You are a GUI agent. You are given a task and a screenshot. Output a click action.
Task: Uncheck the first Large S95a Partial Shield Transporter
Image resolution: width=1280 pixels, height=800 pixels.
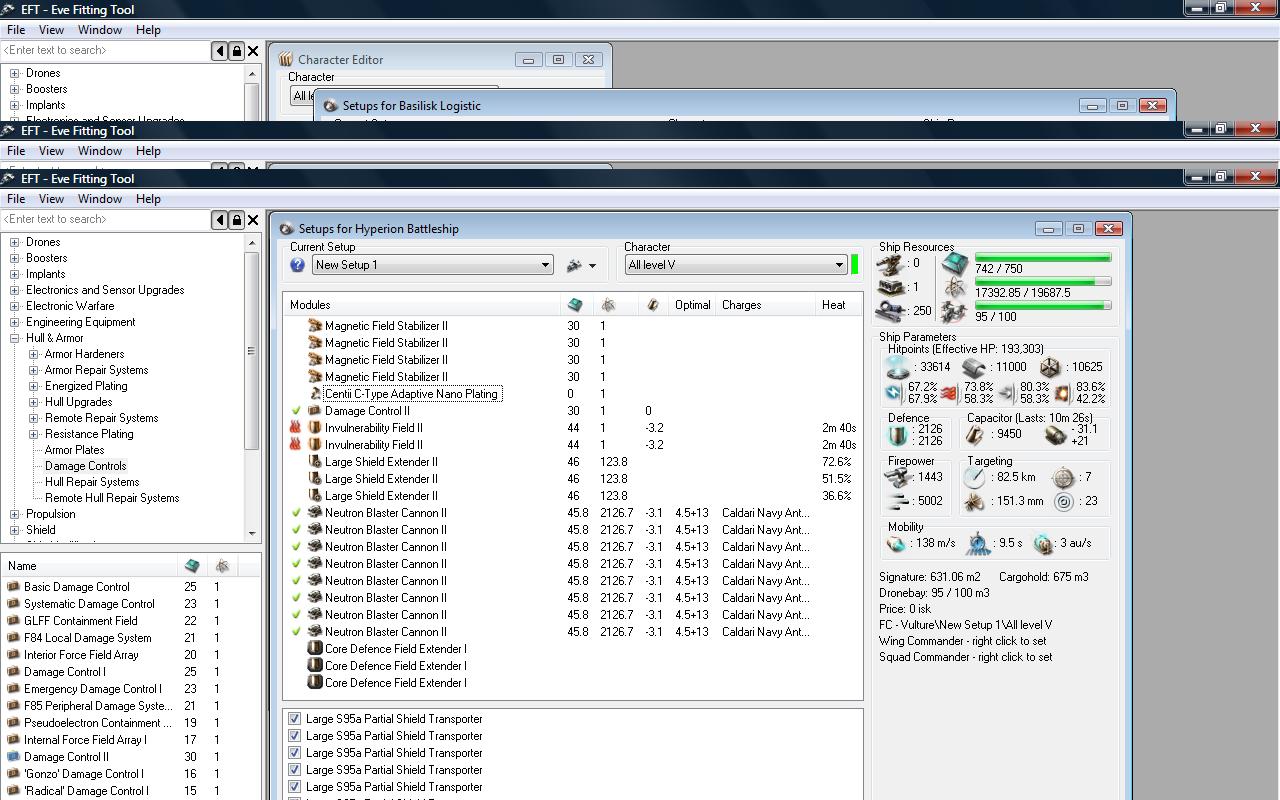[294, 719]
